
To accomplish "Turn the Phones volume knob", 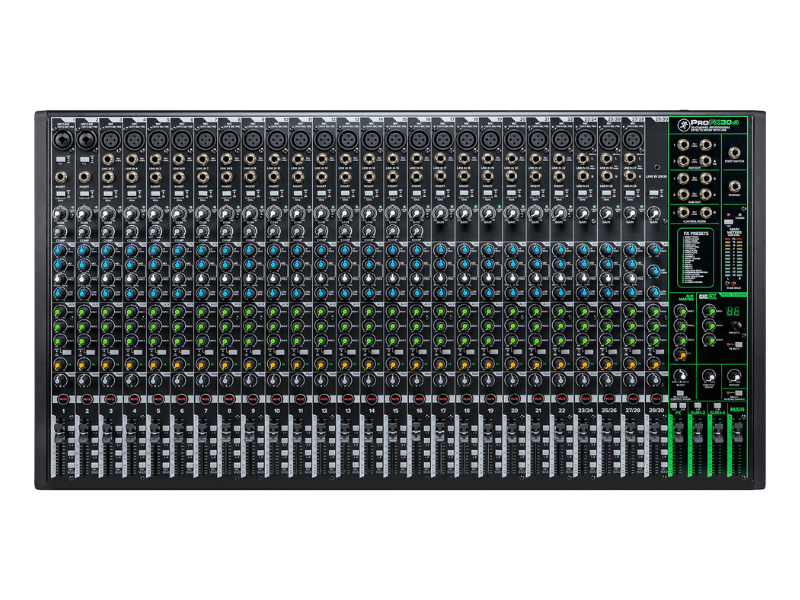I will point(734,376).
